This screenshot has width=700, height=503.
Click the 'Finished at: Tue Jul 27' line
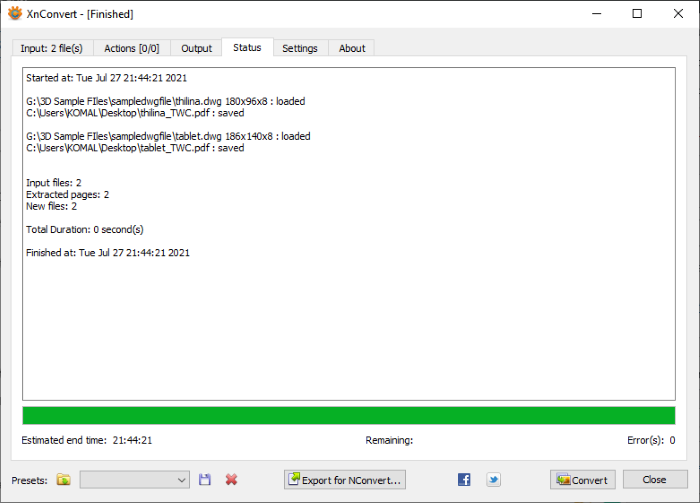(108, 253)
